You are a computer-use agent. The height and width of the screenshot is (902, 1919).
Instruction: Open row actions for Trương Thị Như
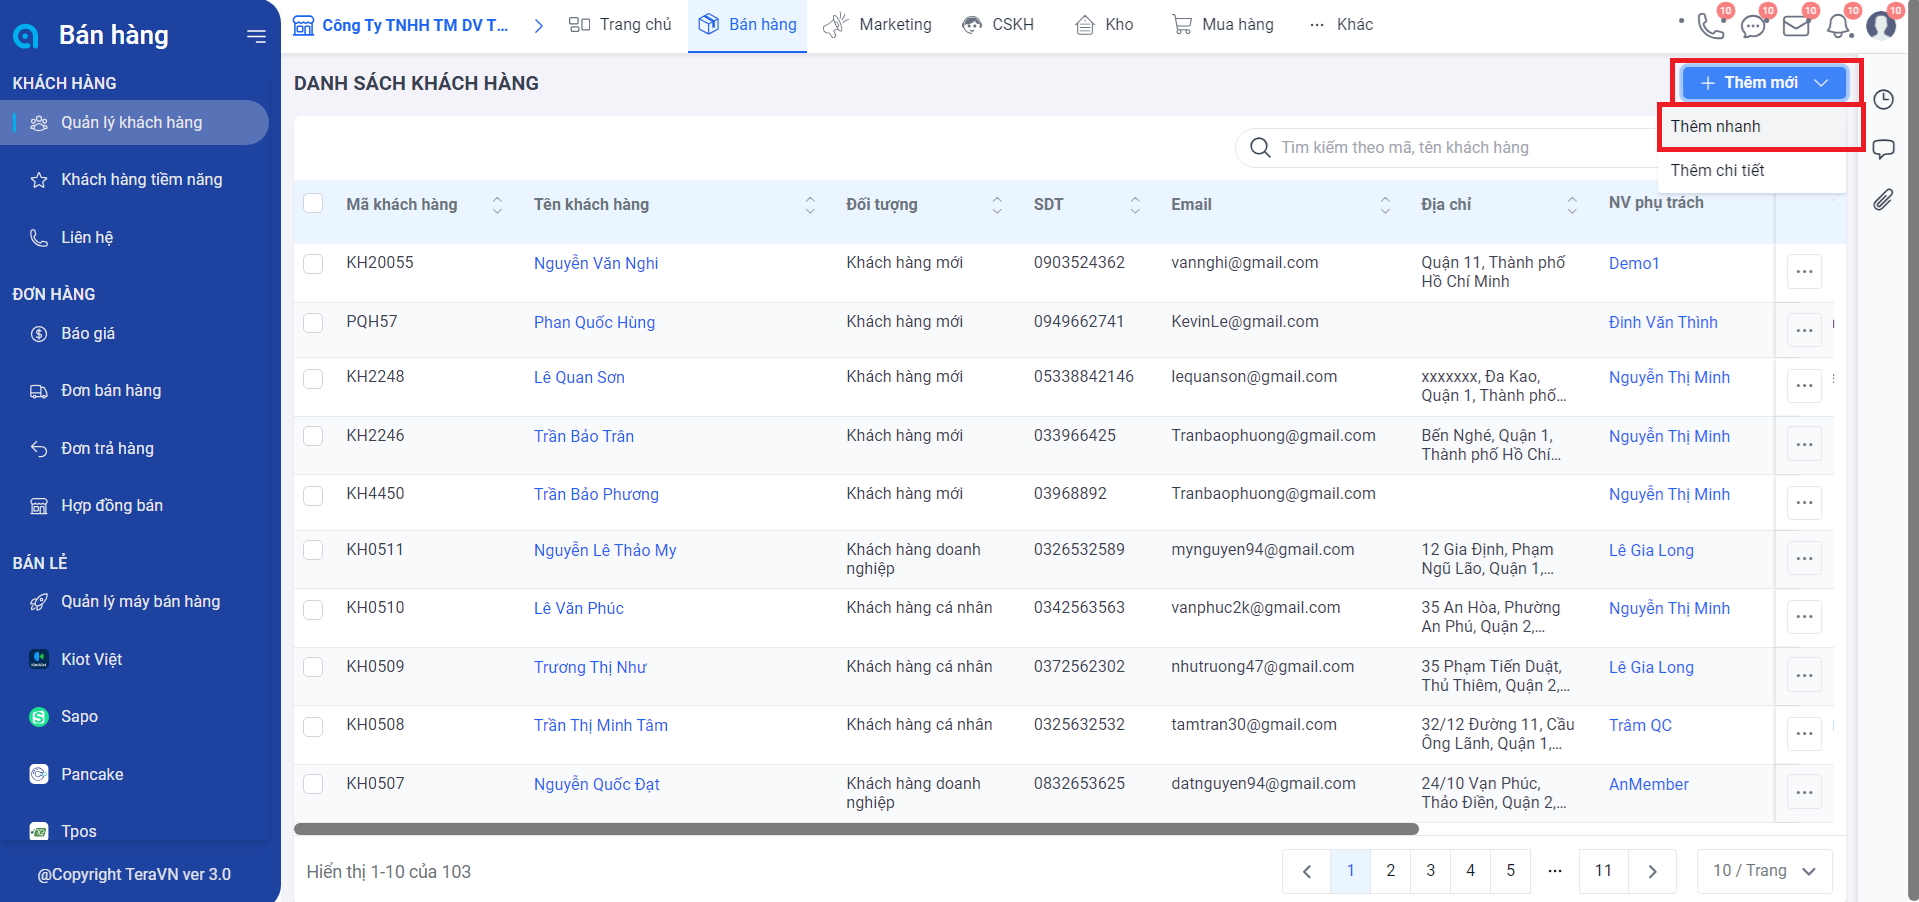coord(1804,675)
